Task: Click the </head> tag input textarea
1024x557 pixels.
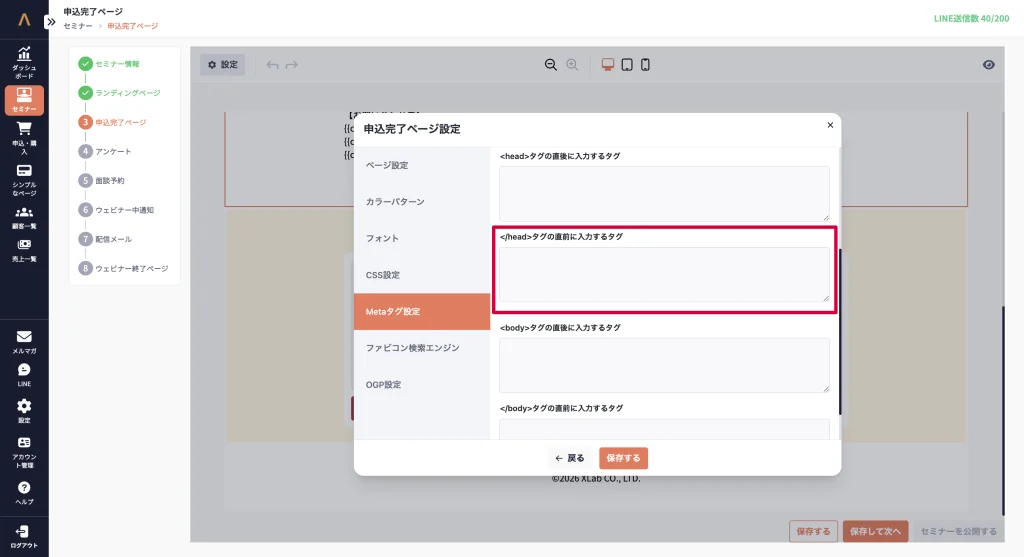Action: point(664,274)
